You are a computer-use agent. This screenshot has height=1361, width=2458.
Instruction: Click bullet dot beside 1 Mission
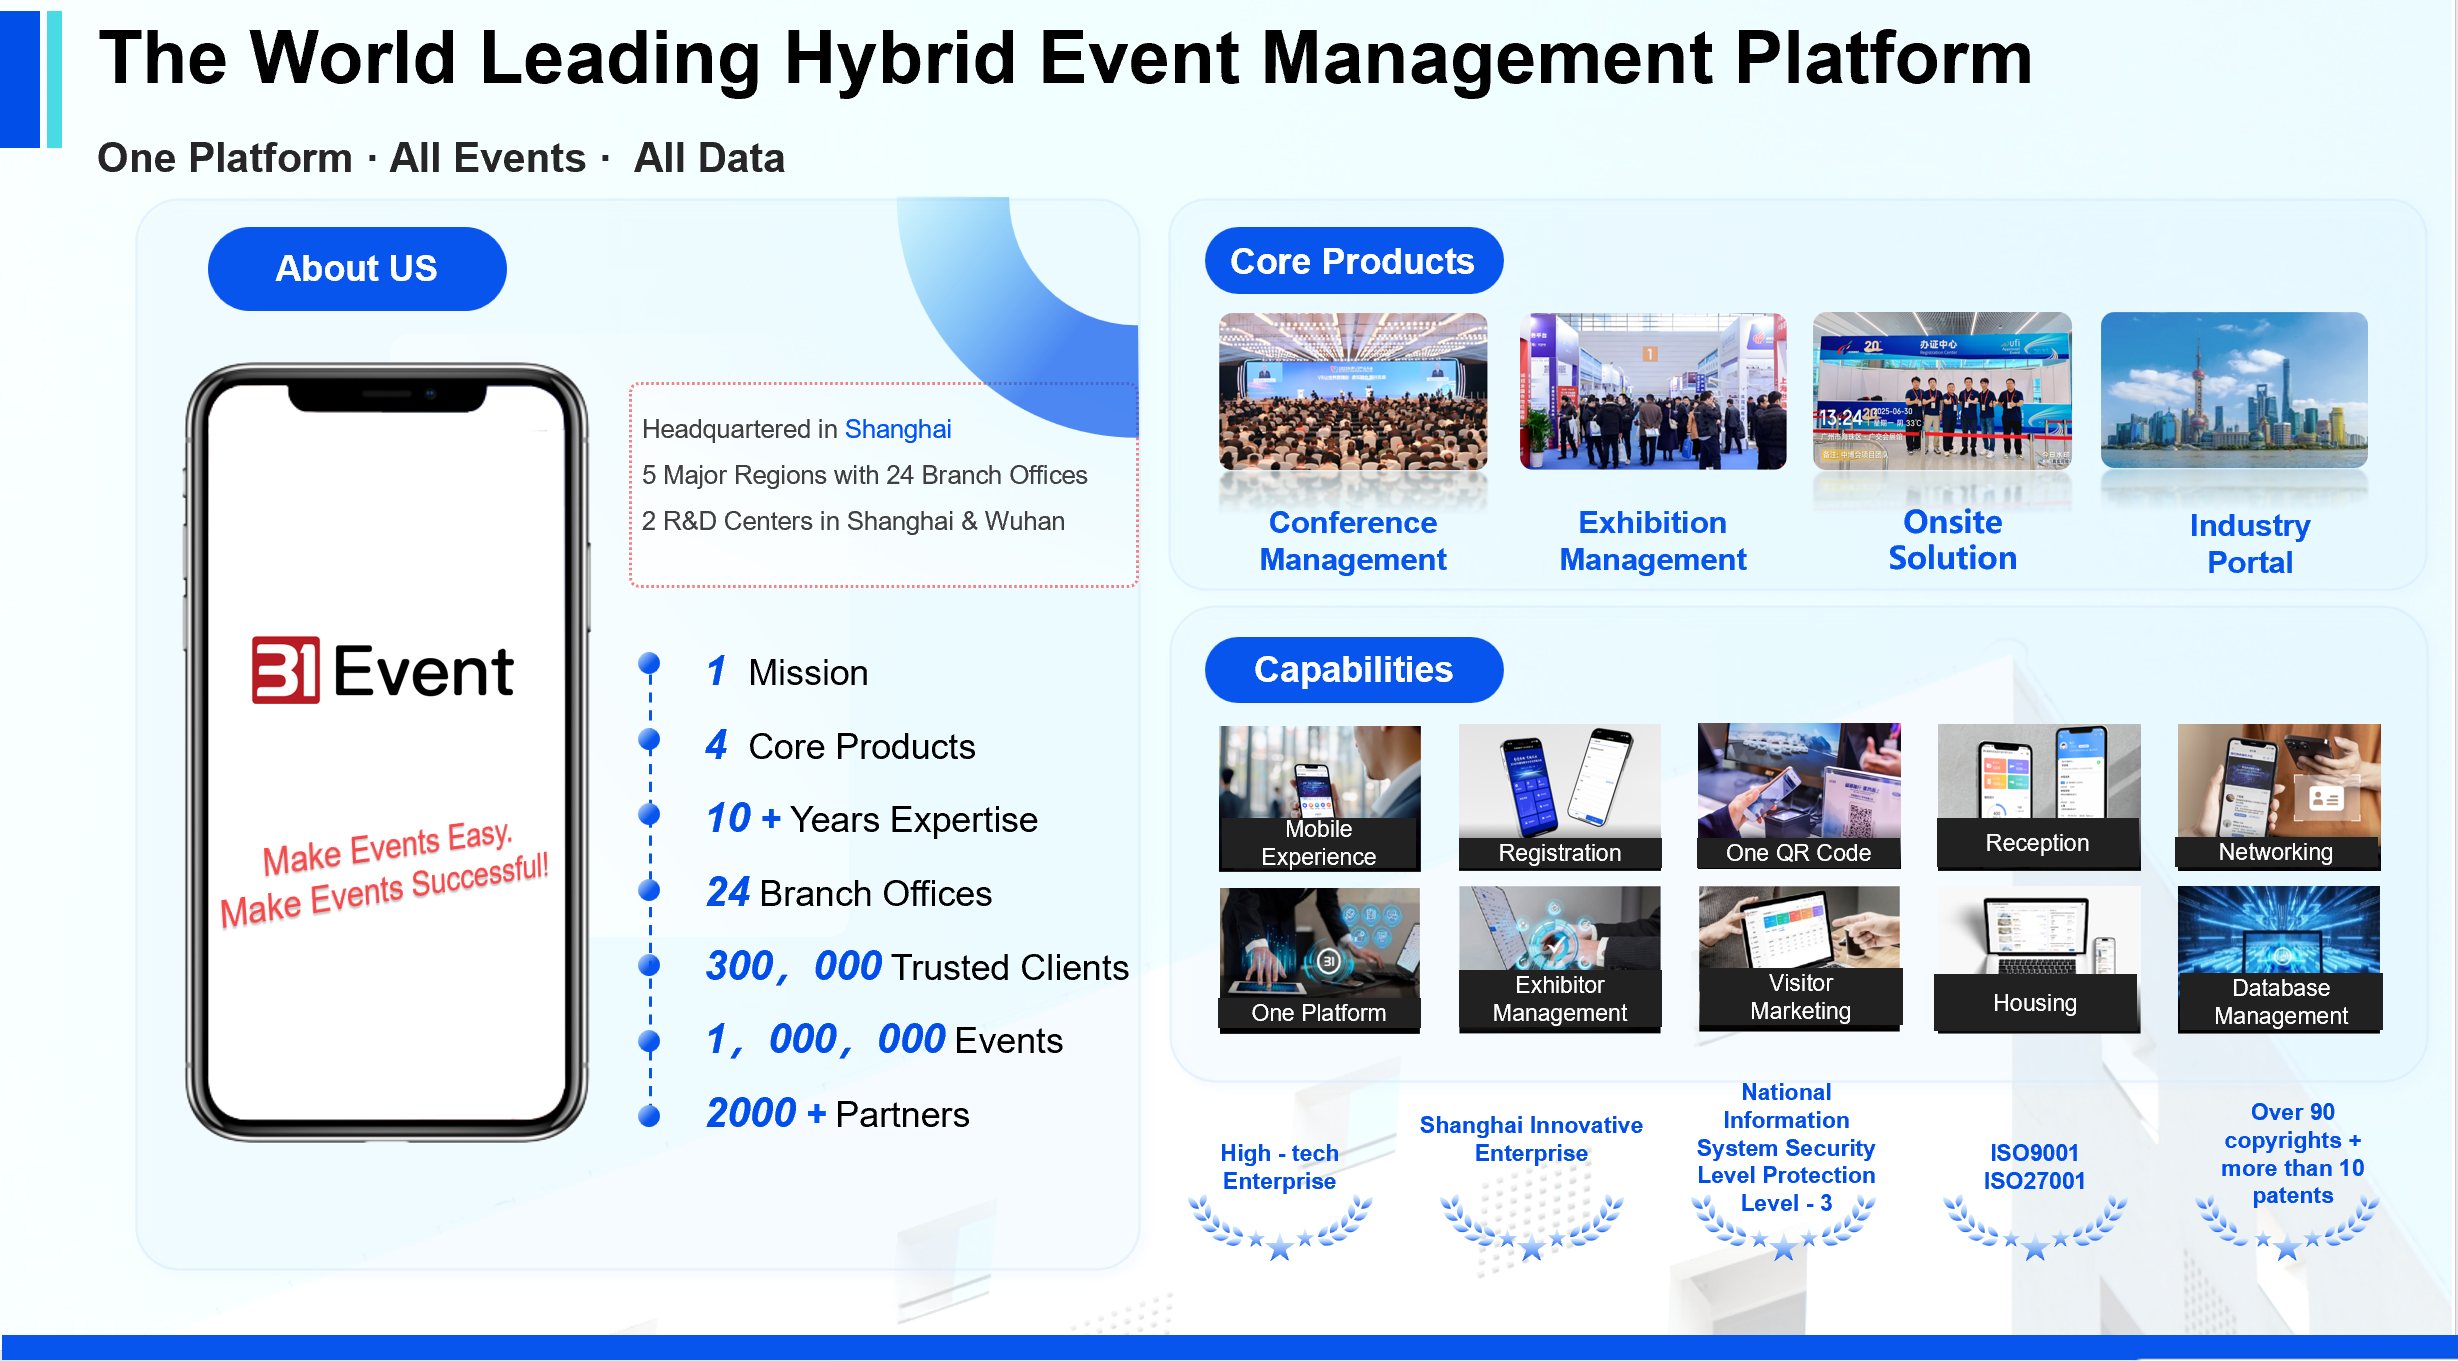pos(649,664)
